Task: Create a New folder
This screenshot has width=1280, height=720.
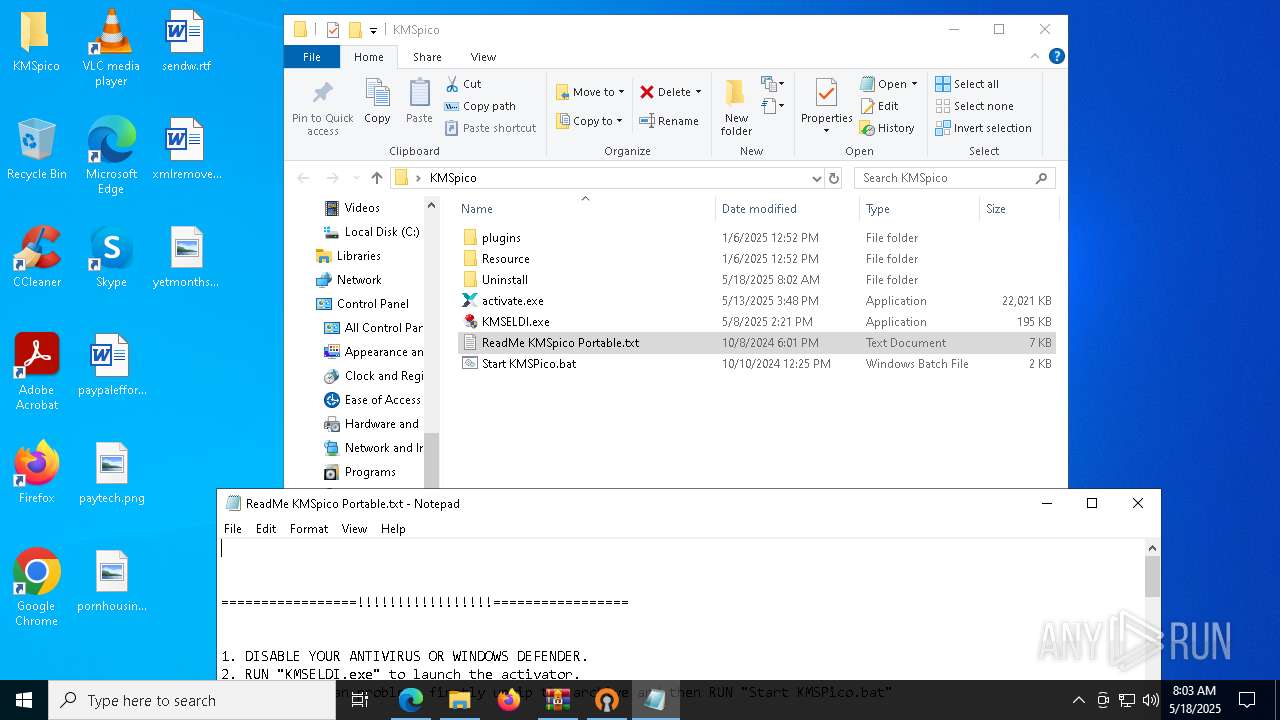Action: coord(736,108)
